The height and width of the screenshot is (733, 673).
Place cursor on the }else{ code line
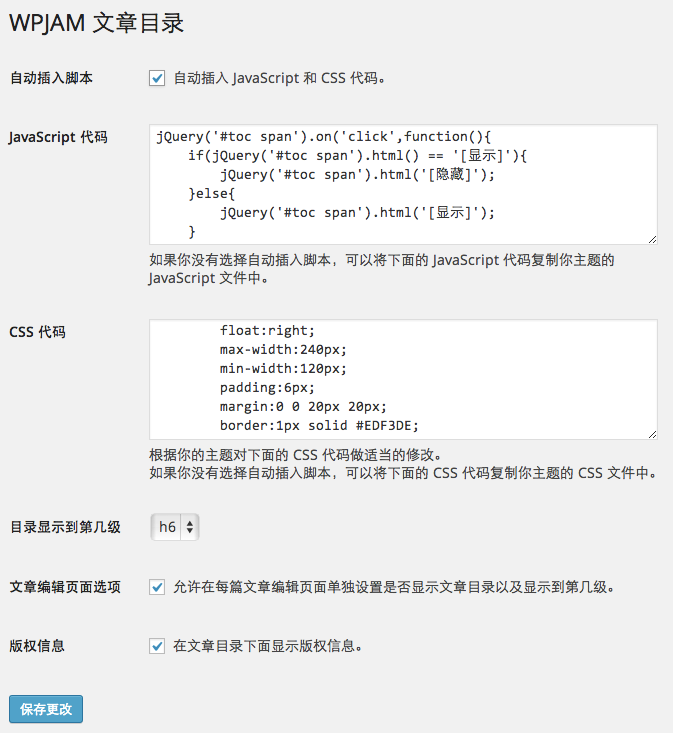211,194
